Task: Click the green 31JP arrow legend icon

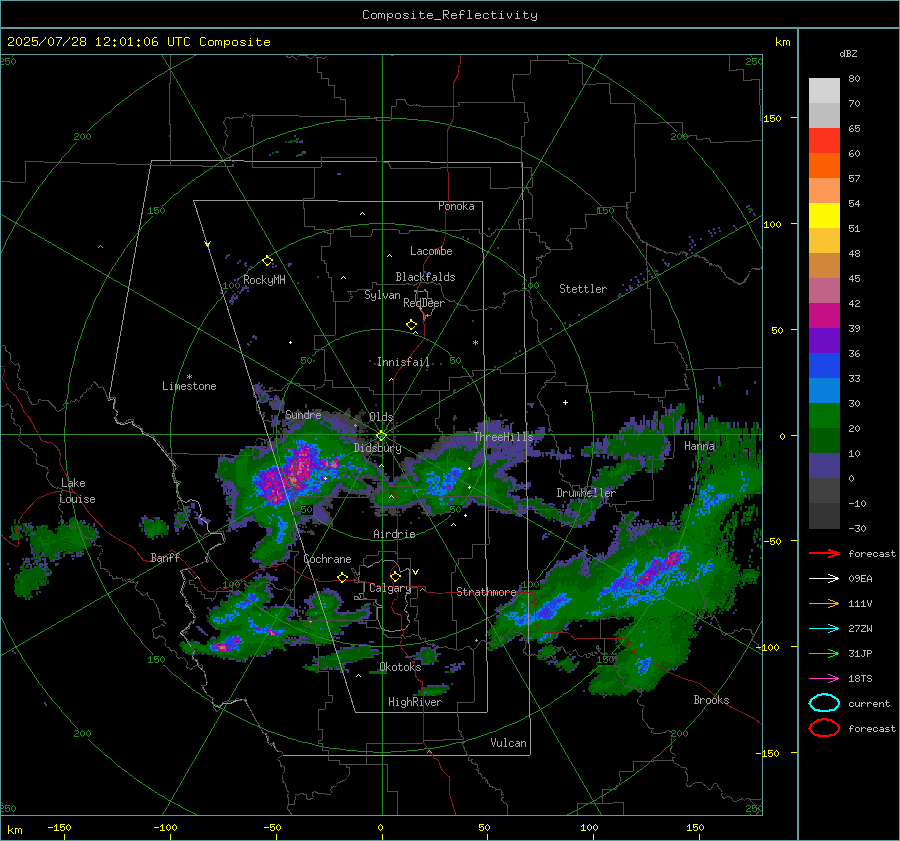Action: pyautogui.click(x=824, y=653)
